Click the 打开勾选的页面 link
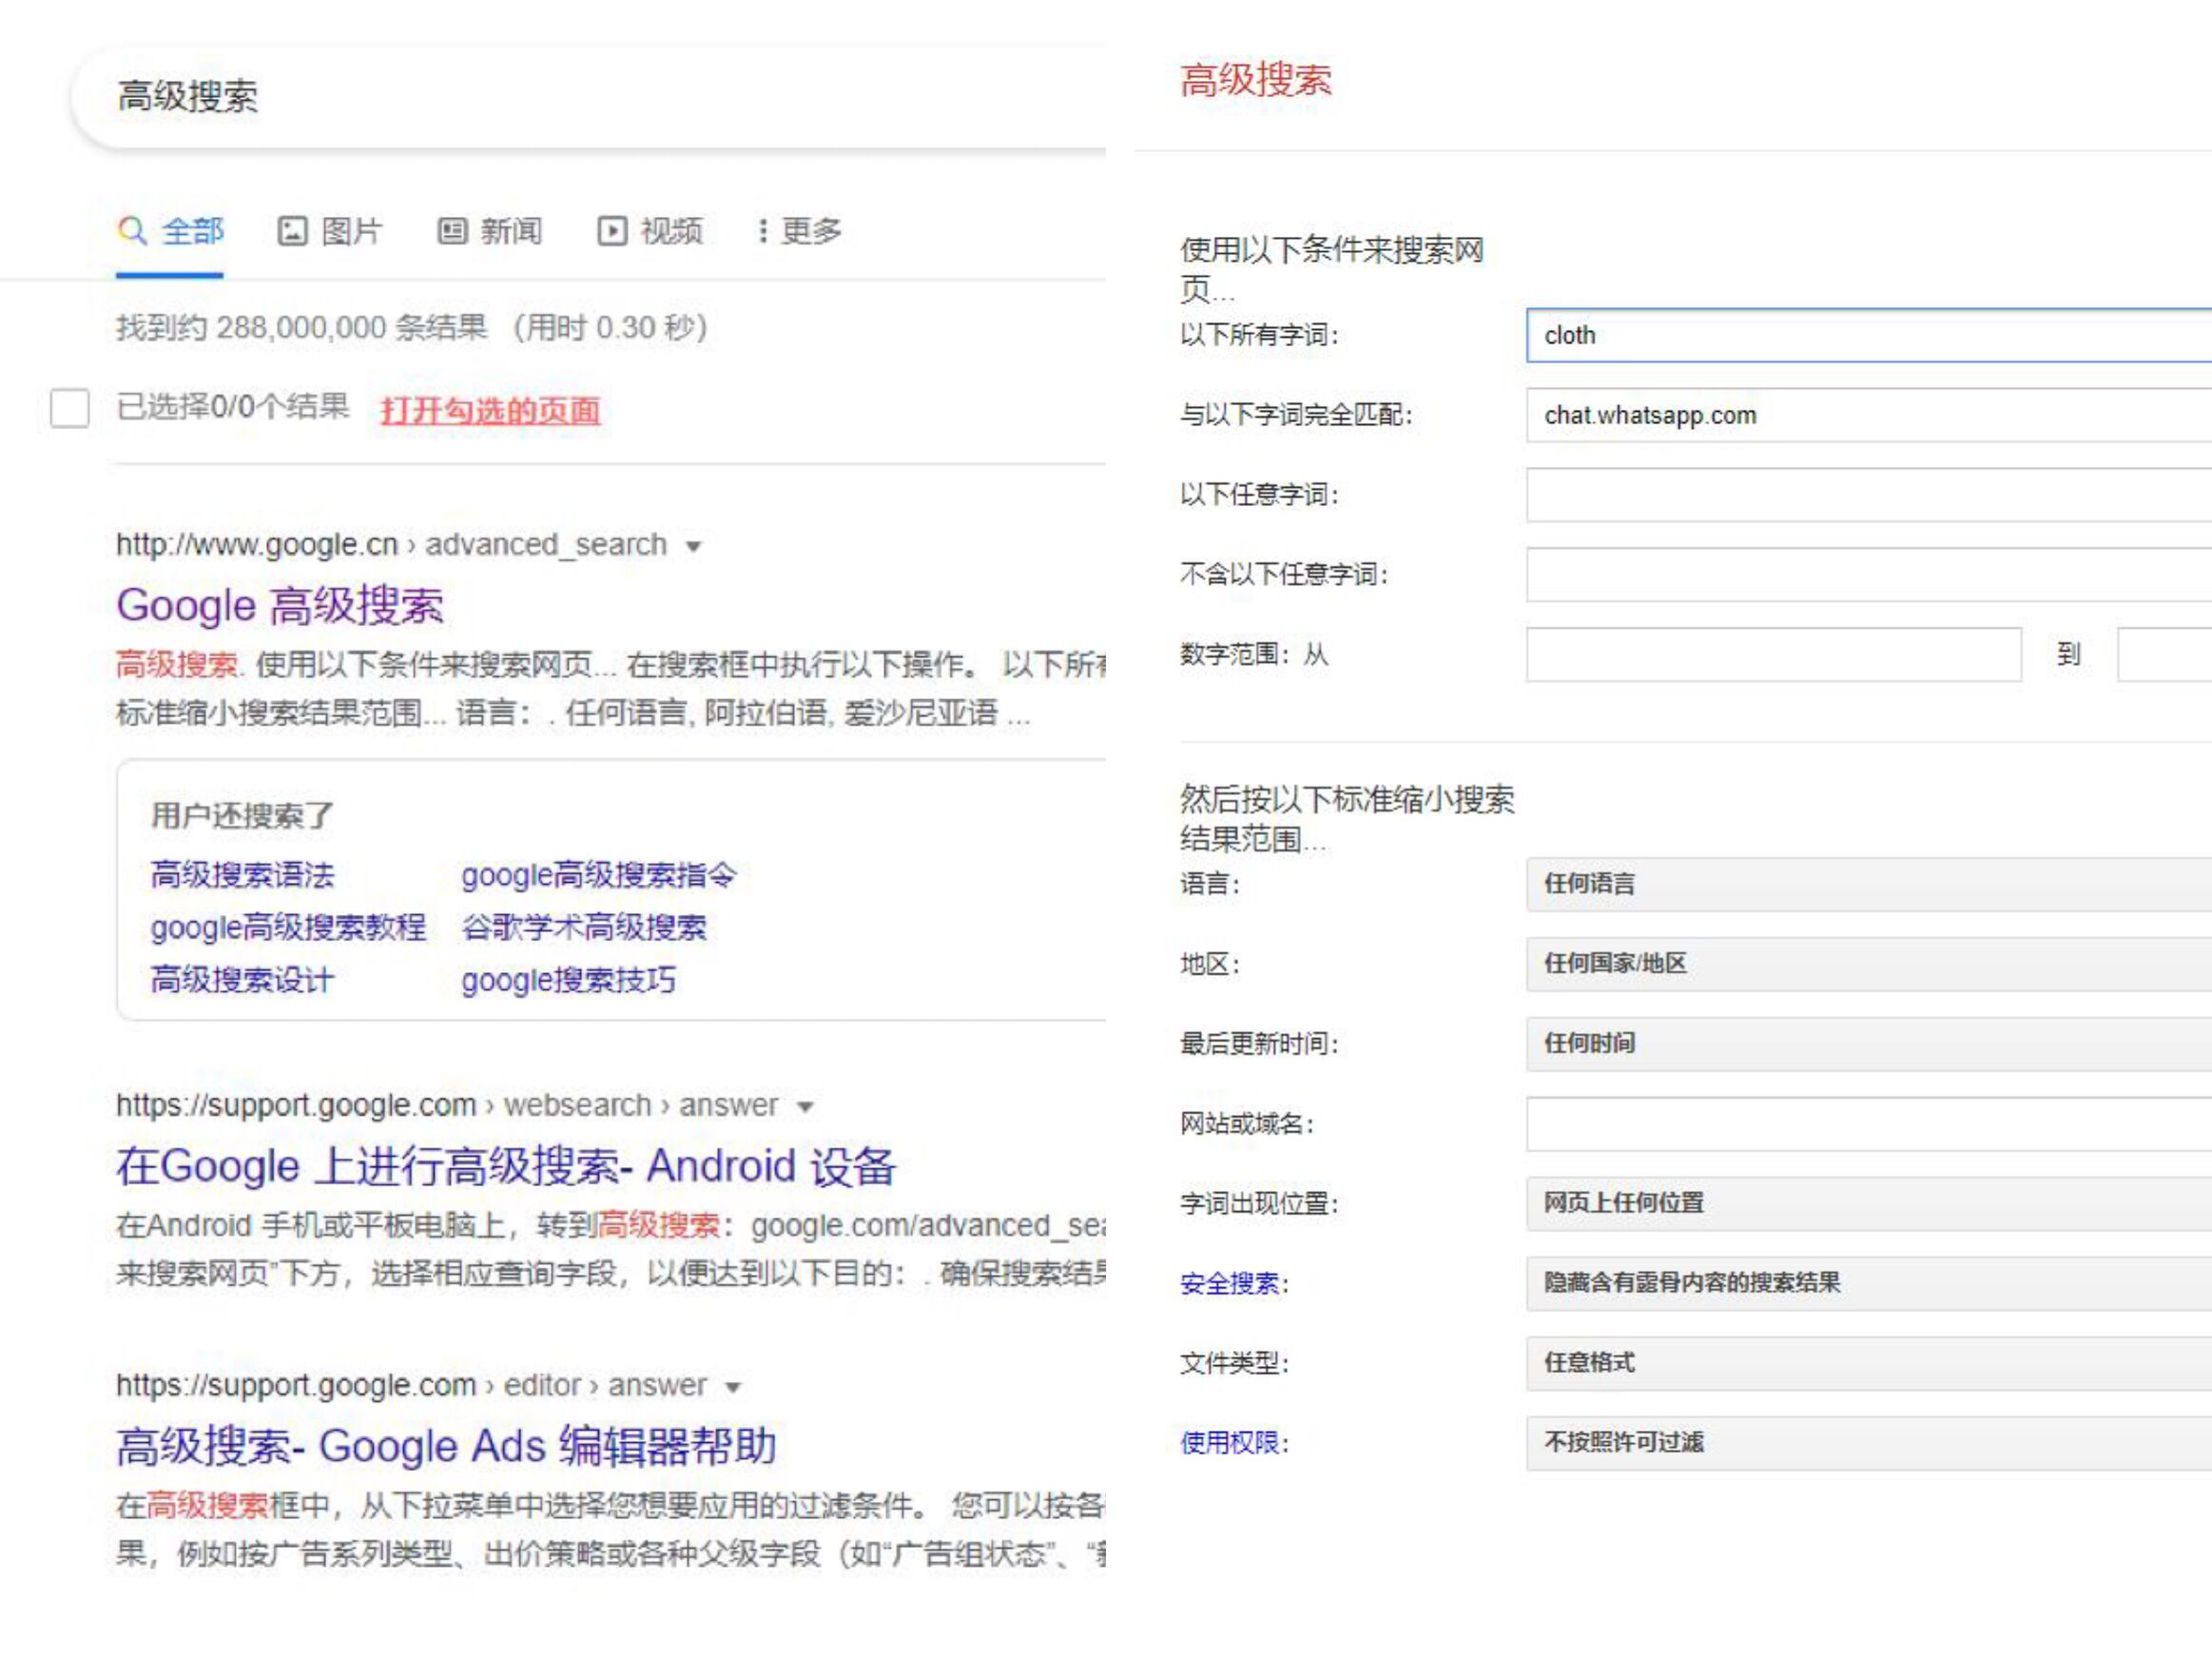The image size is (2212, 1659). tap(489, 410)
